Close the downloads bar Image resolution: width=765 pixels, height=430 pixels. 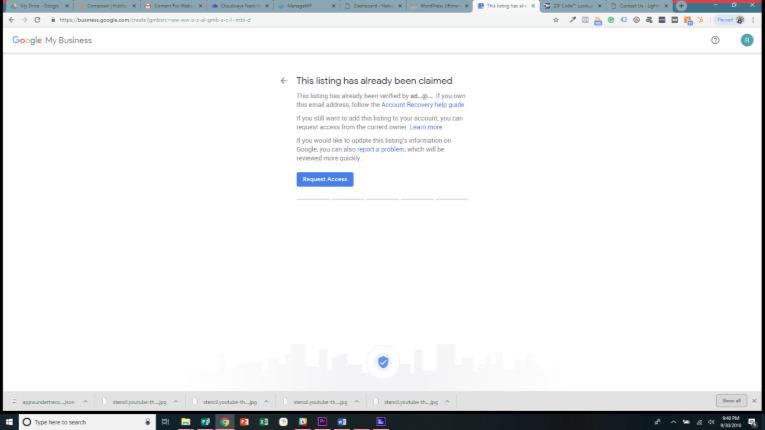[x=754, y=401]
